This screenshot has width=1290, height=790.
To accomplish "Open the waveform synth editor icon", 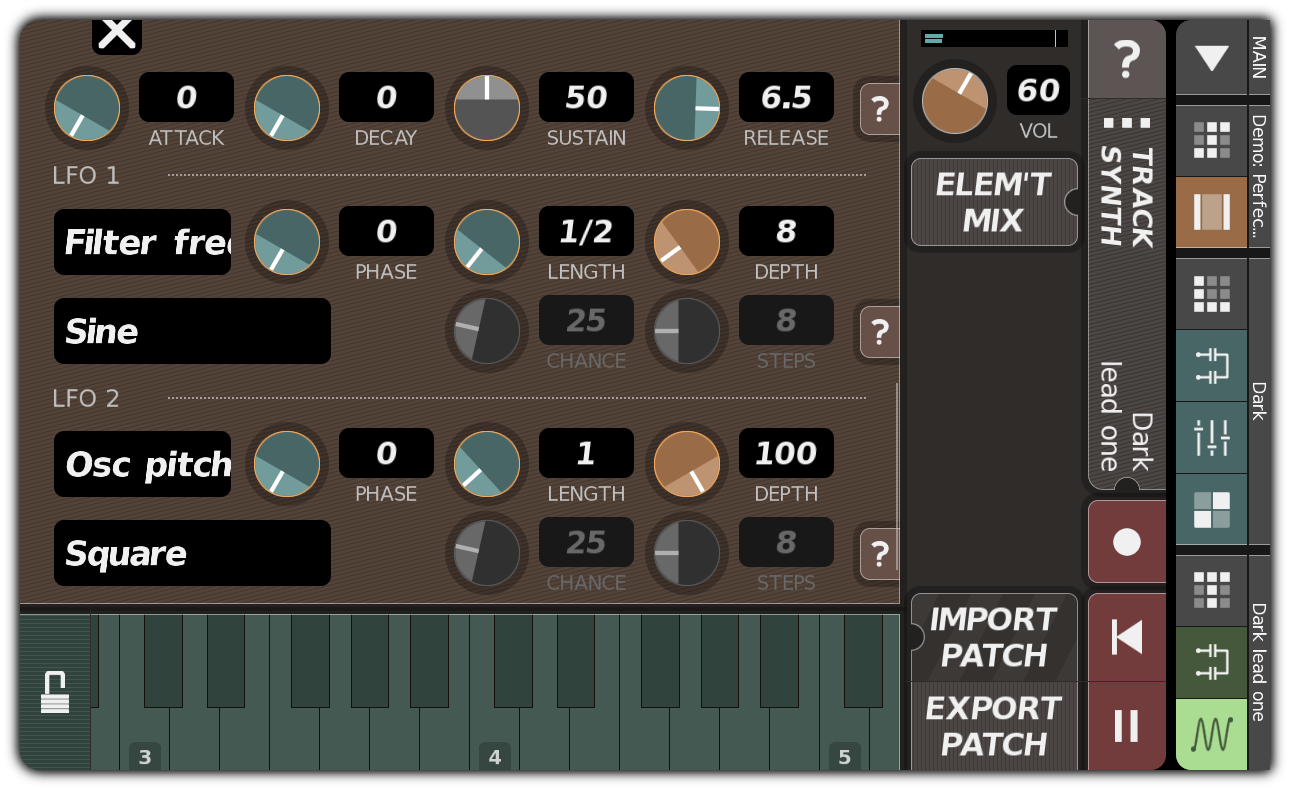I will [1211, 735].
